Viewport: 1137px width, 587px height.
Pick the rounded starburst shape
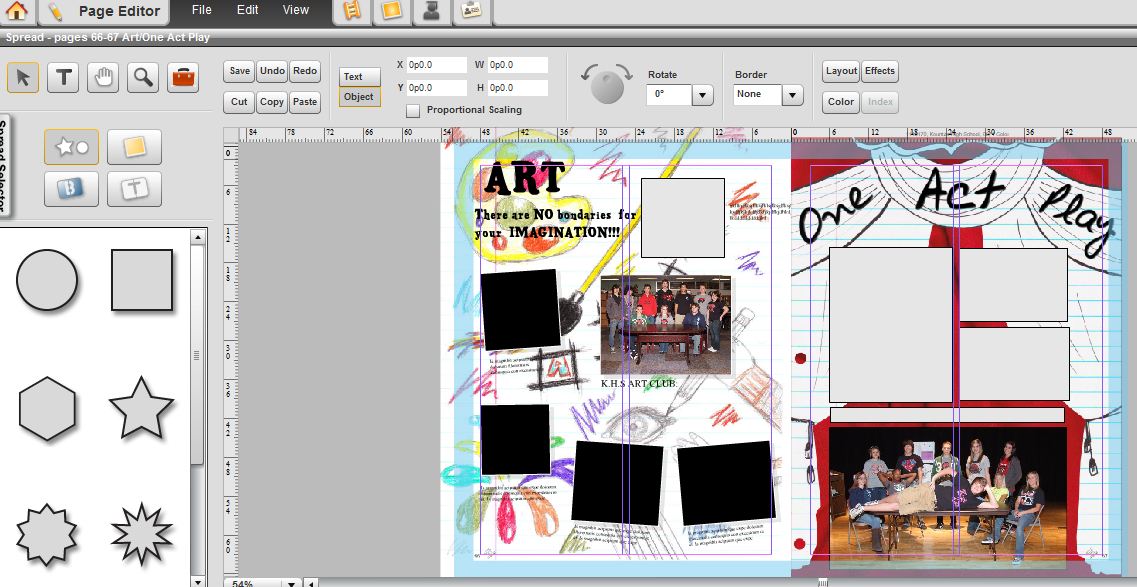pyautogui.click(x=46, y=536)
